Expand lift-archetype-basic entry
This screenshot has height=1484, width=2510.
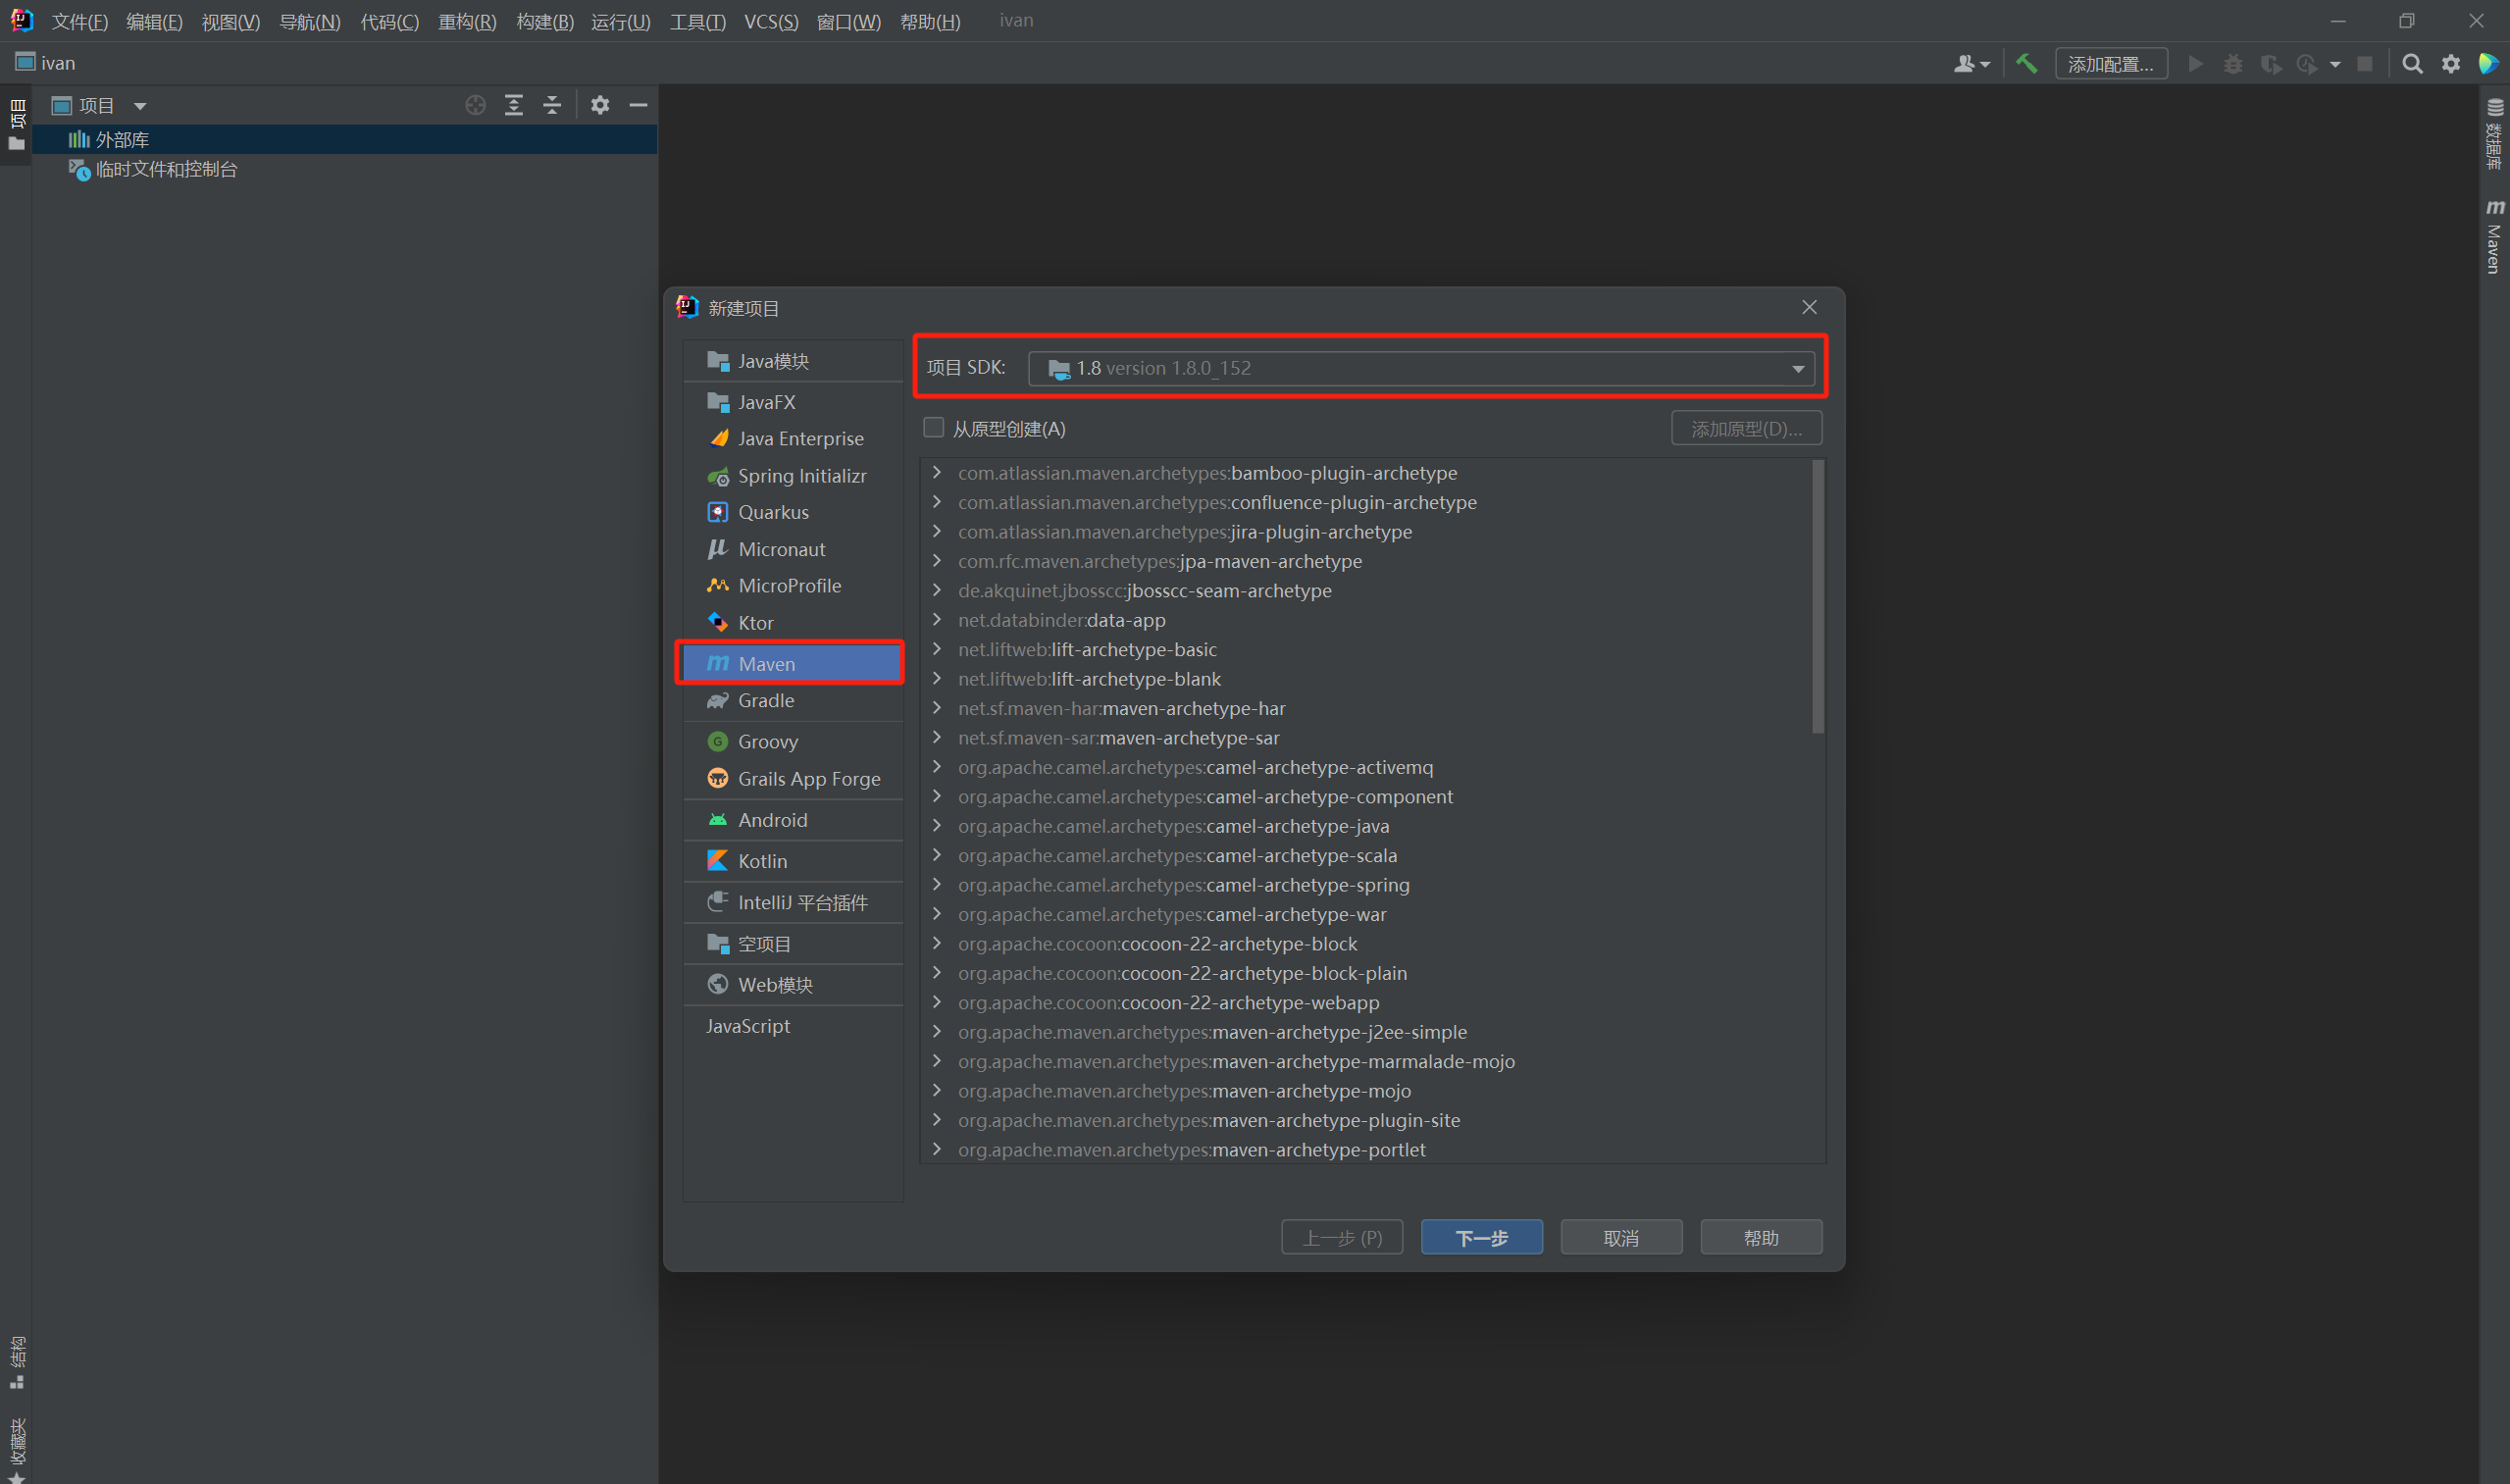(937, 649)
